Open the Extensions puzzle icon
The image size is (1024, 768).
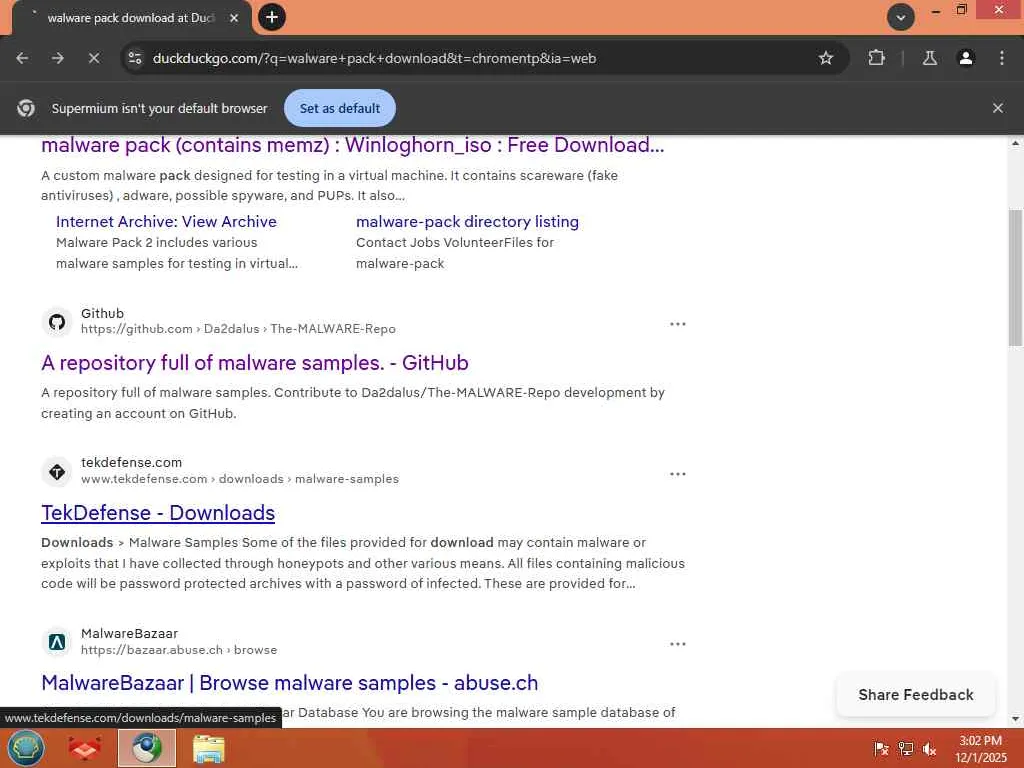pos(876,58)
